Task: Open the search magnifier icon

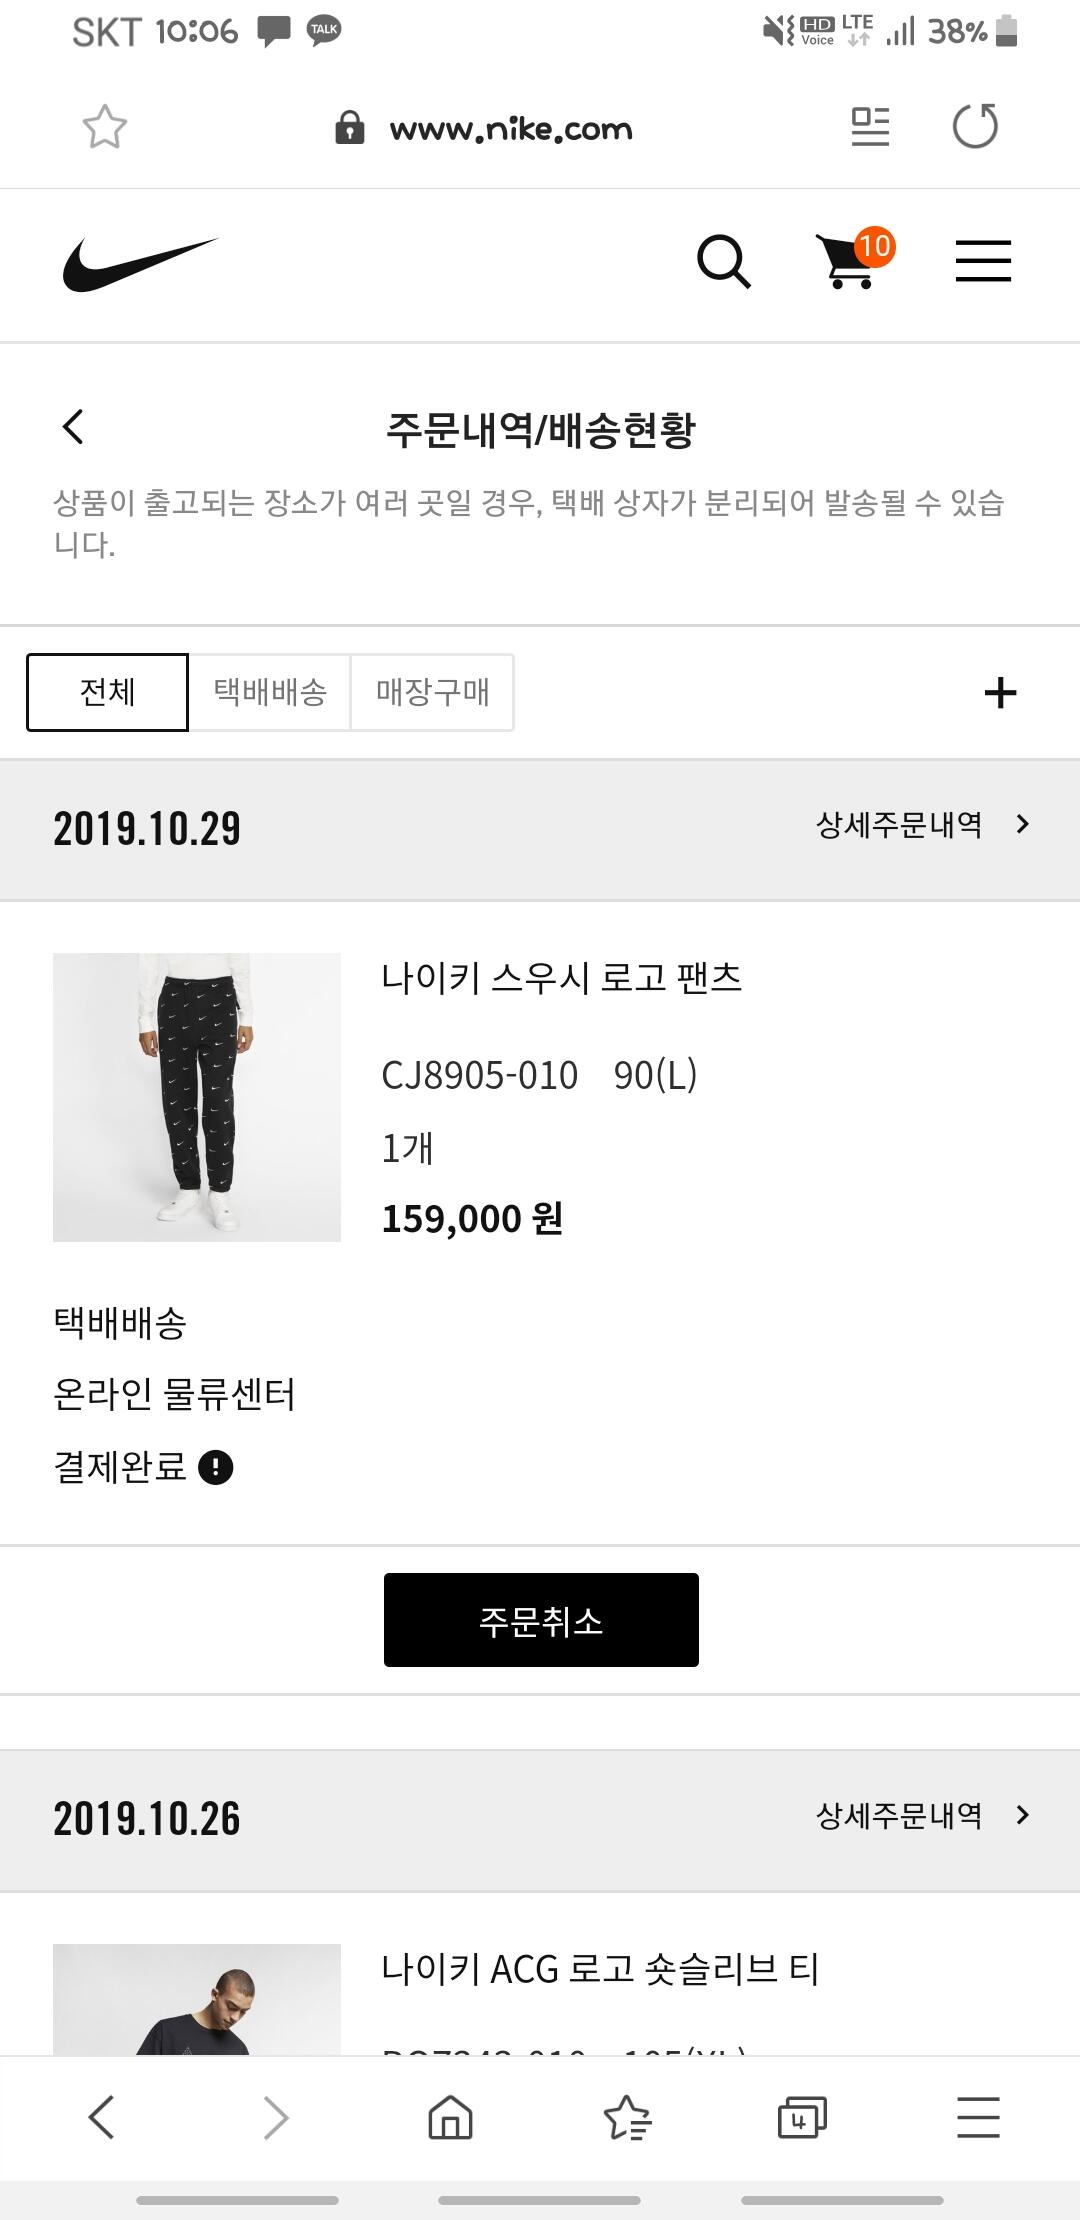Action: click(724, 262)
